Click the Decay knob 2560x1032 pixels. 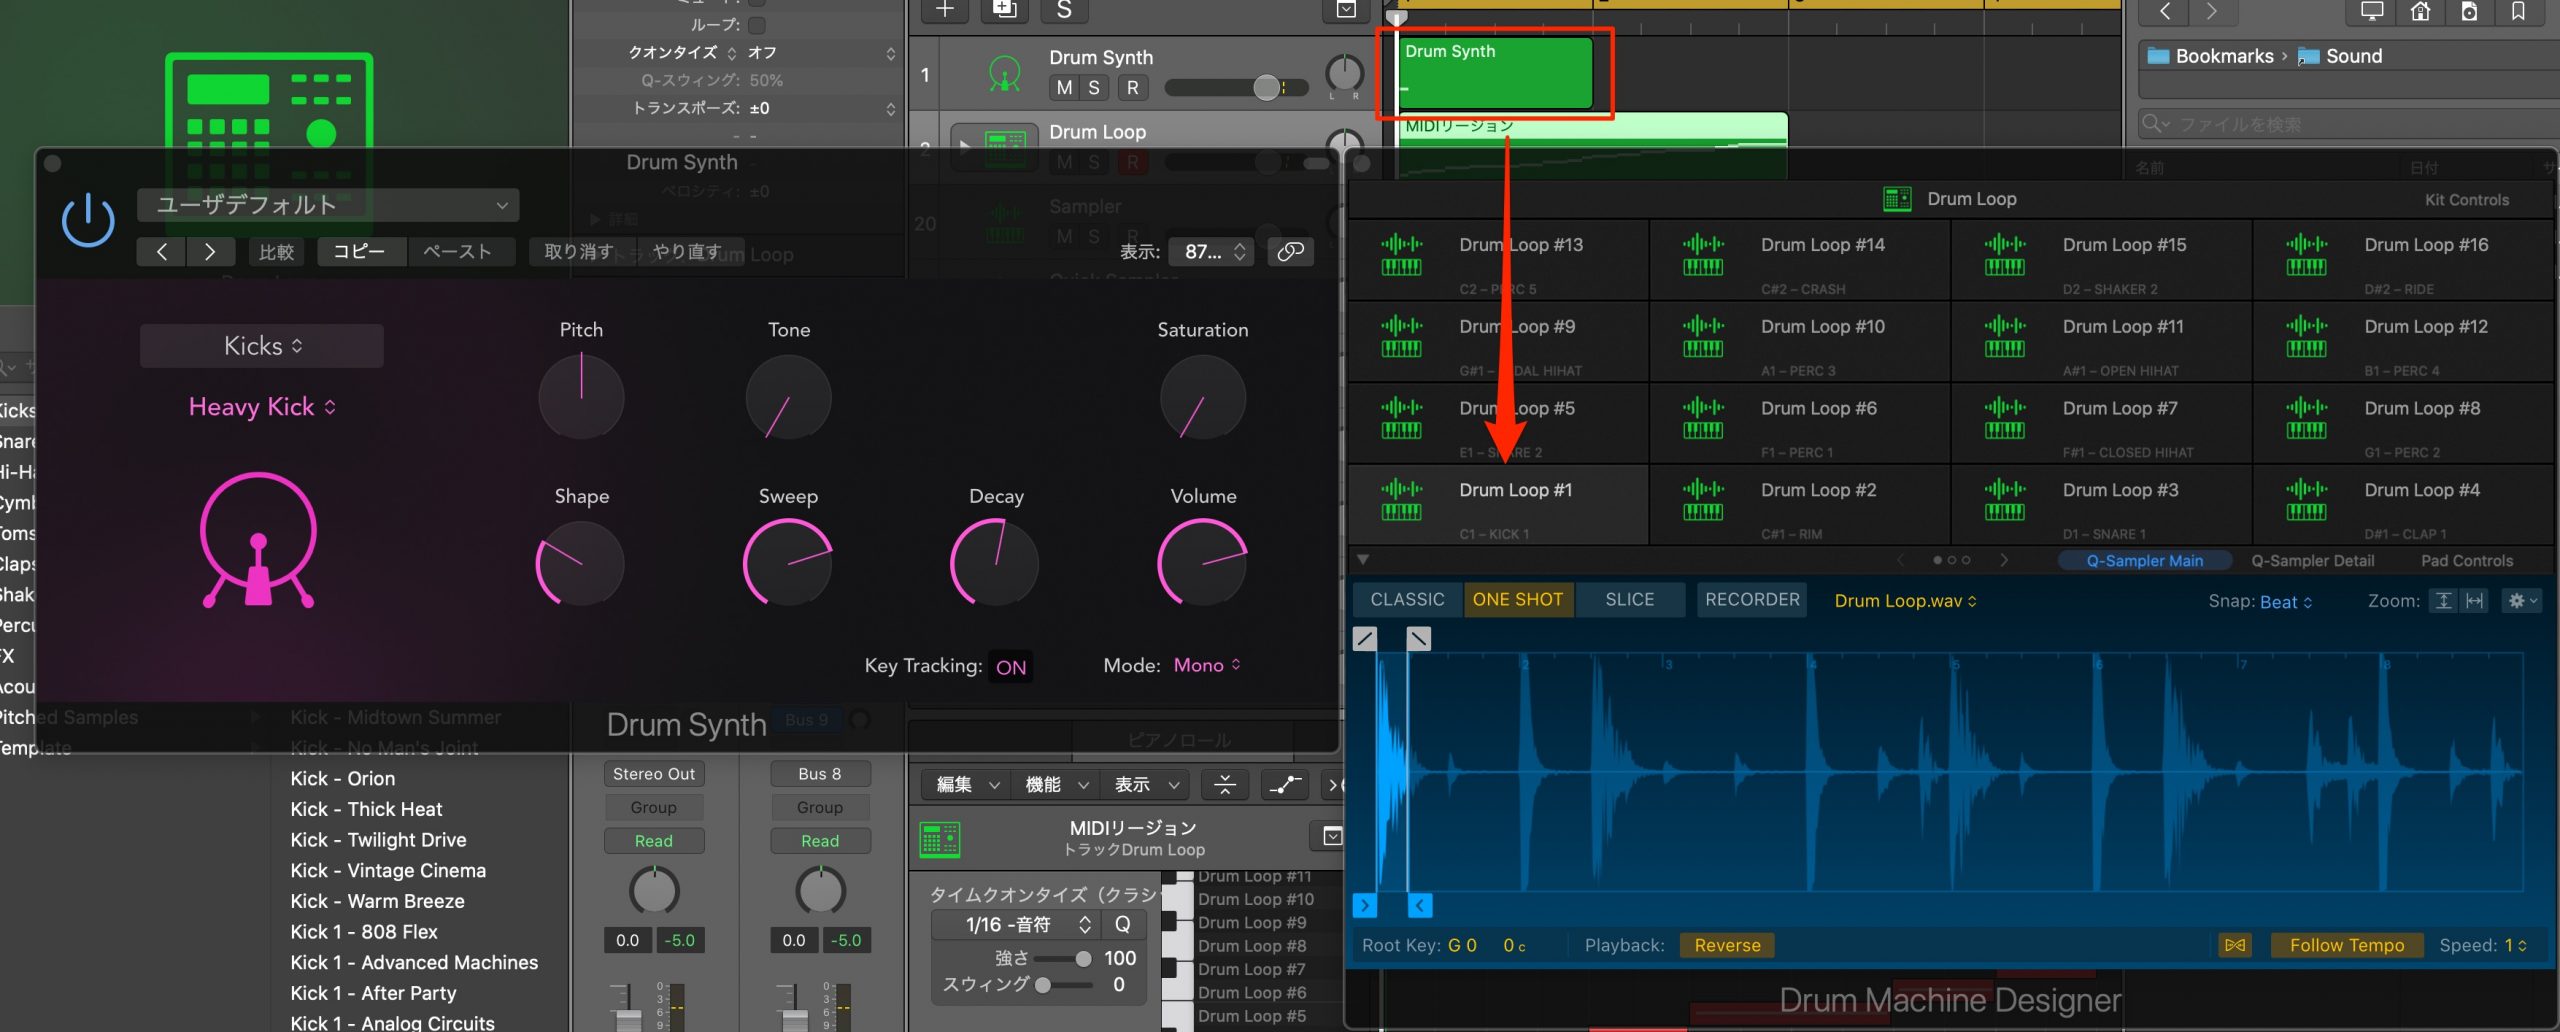pos(996,563)
